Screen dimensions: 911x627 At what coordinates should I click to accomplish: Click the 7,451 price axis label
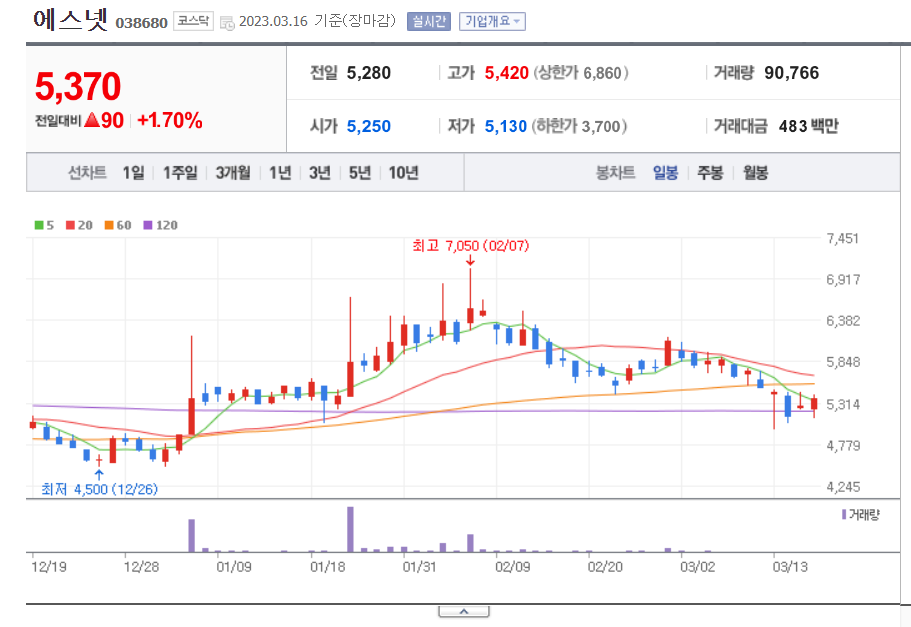coord(842,238)
